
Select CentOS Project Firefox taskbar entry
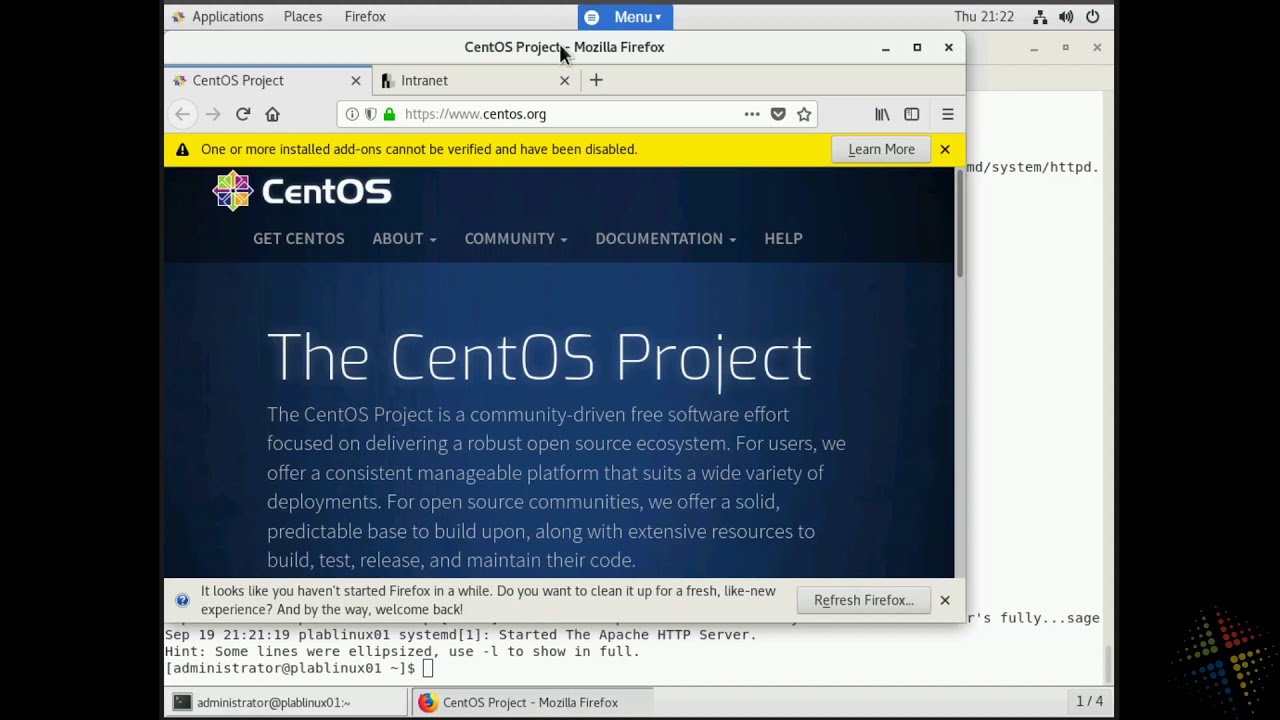point(532,702)
